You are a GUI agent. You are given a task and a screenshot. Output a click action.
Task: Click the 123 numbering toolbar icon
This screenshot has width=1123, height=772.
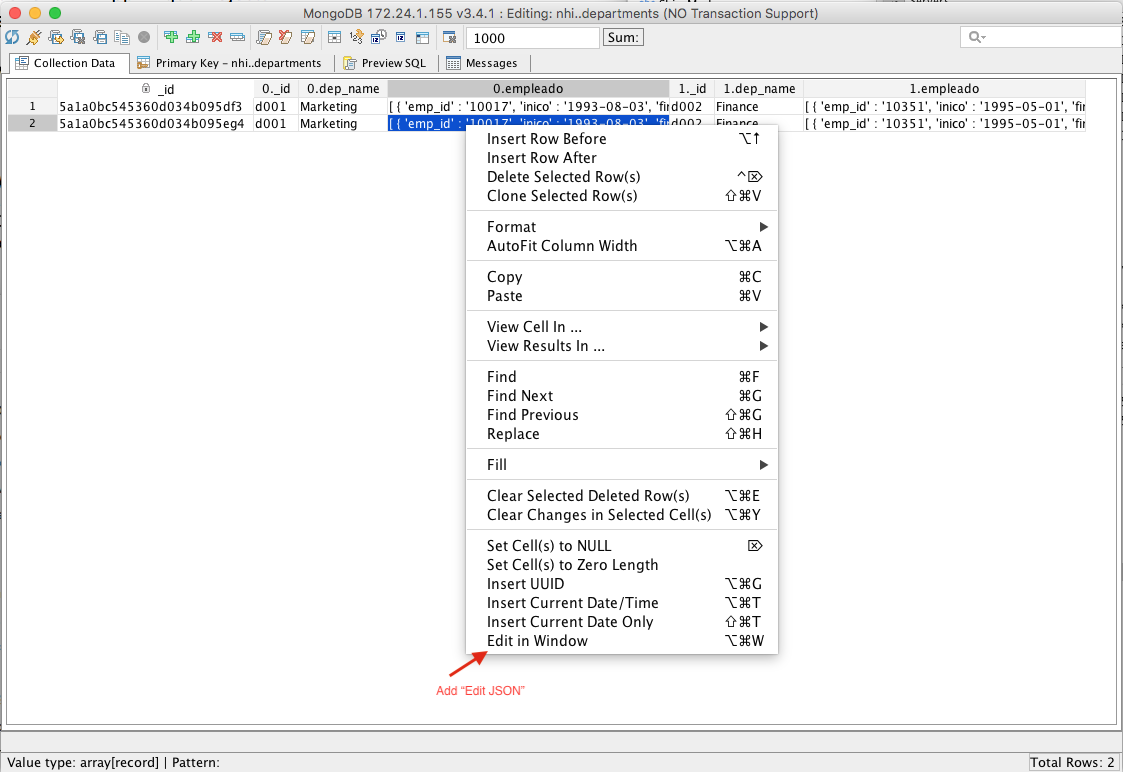[356, 37]
